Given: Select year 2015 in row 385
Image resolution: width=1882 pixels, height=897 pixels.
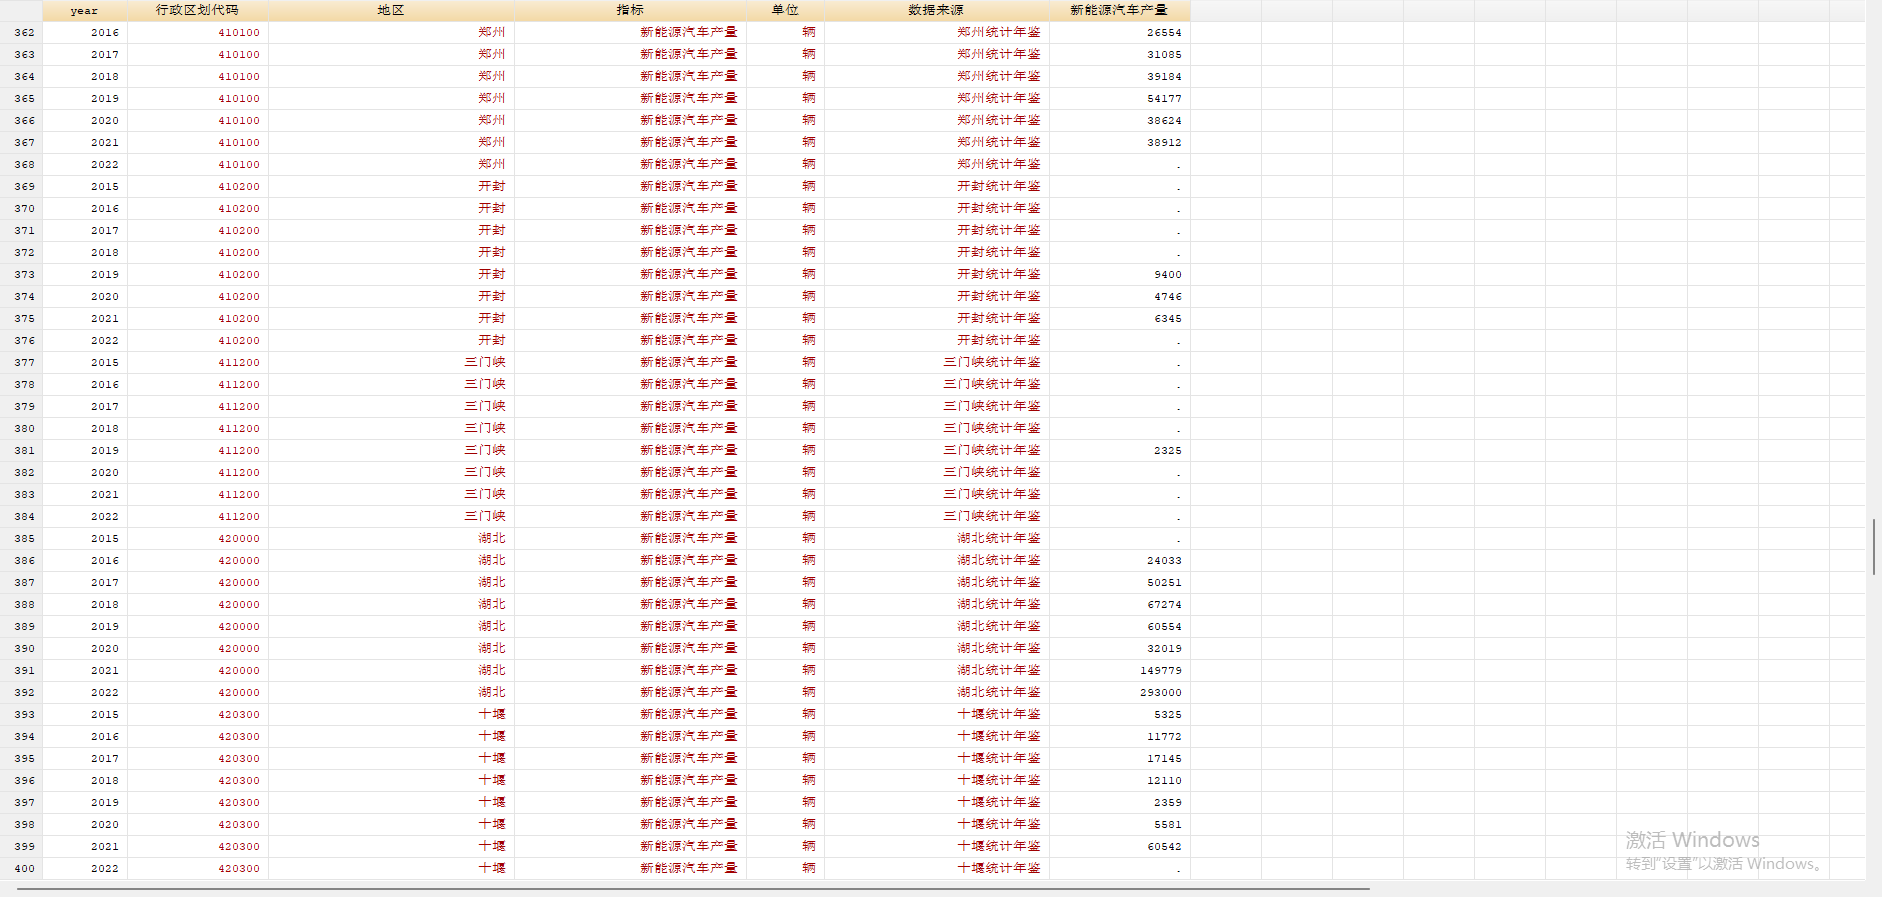Looking at the screenshot, I should (105, 539).
